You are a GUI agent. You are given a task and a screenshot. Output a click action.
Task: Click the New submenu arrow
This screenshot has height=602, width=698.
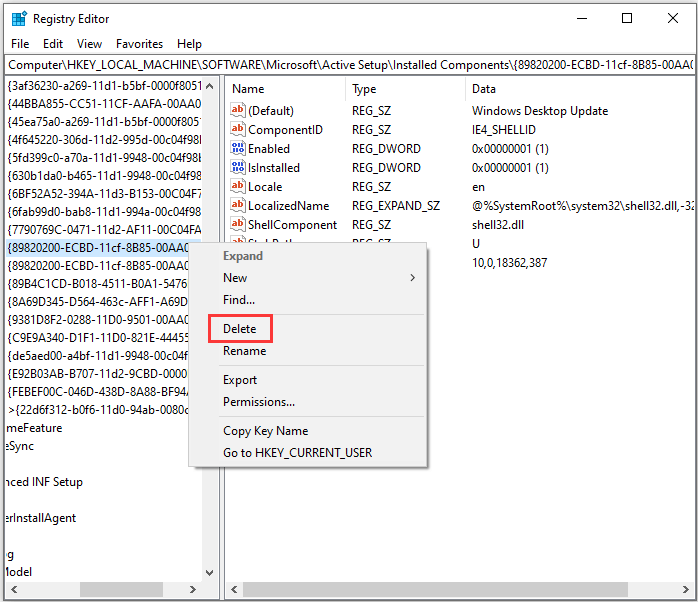(413, 278)
